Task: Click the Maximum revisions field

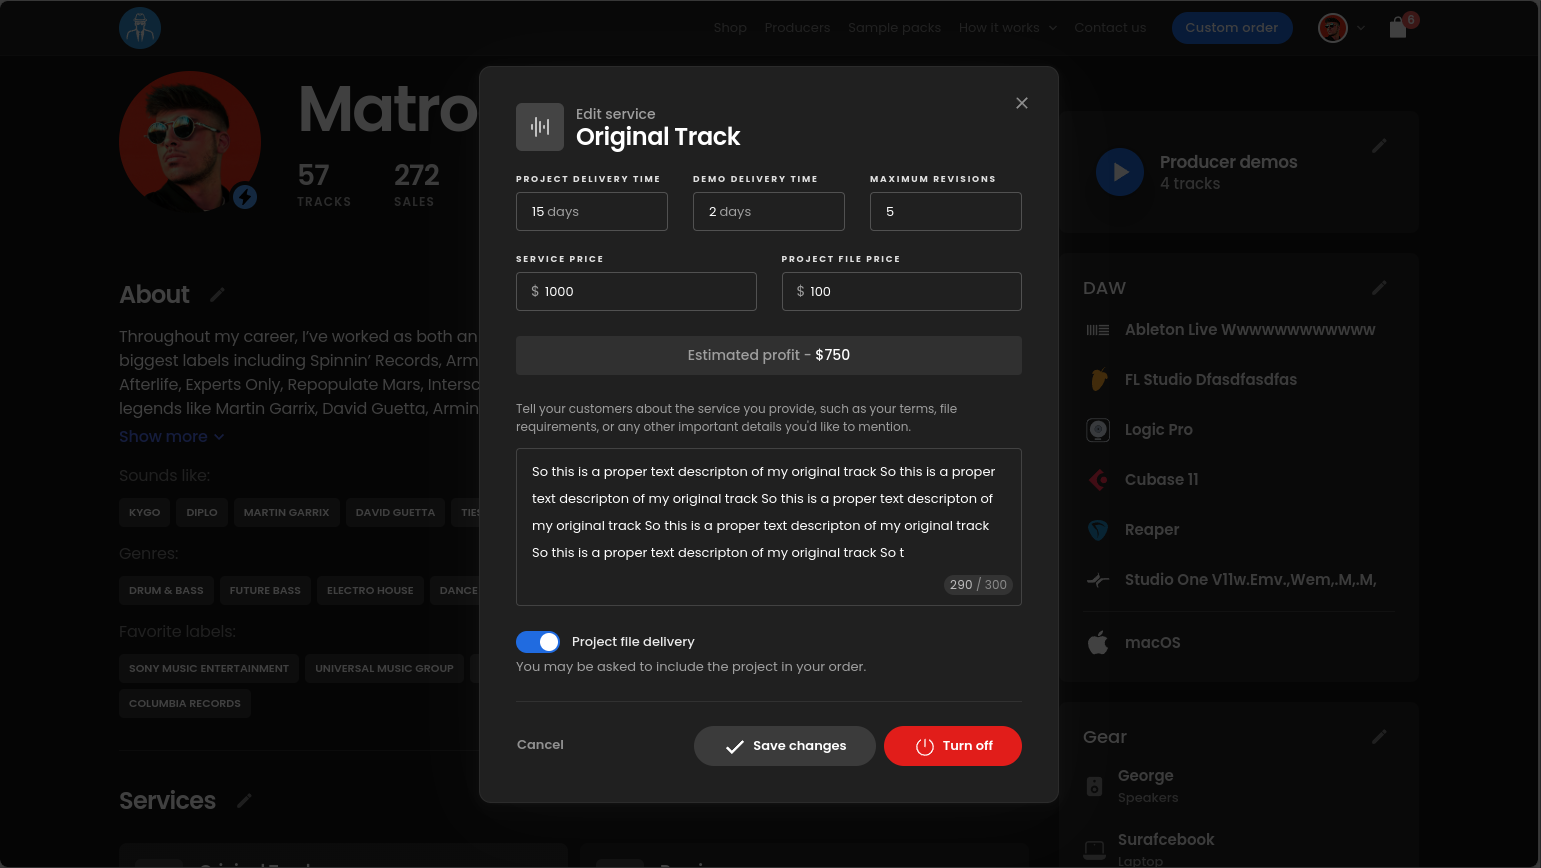Action: click(x=945, y=212)
